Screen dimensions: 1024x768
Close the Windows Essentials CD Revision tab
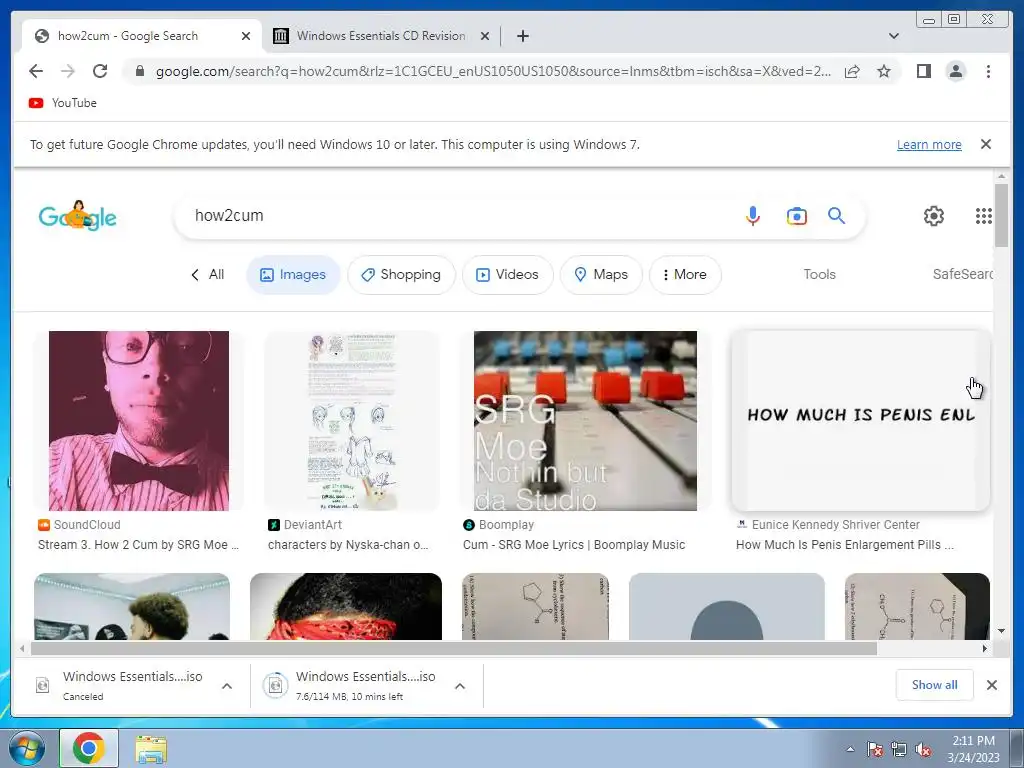[x=485, y=36]
